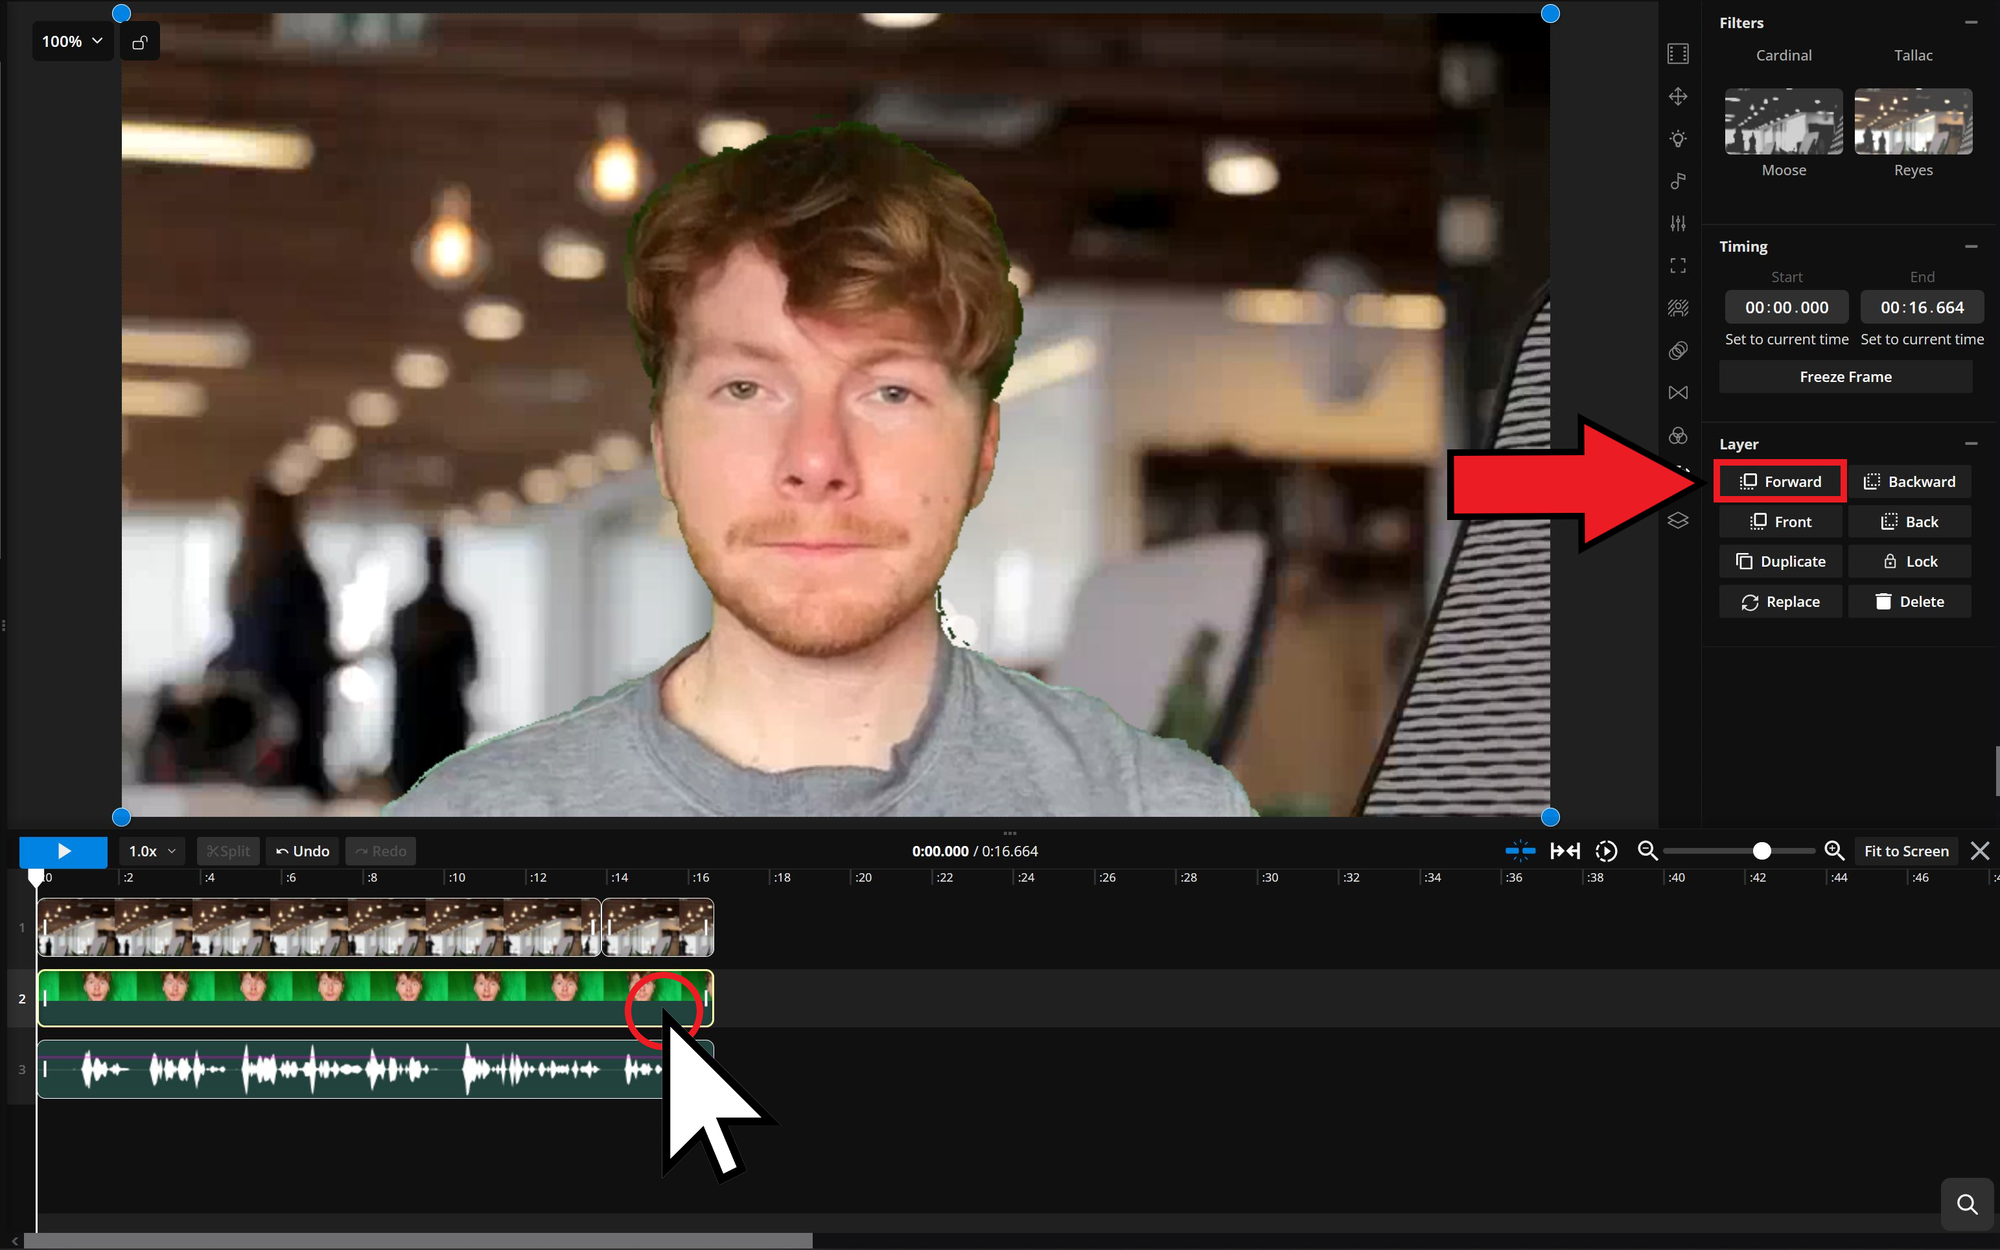Open the Audio settings via music note icon
Screen dimensions: 2000x1250
click(x=1678, y=181)
